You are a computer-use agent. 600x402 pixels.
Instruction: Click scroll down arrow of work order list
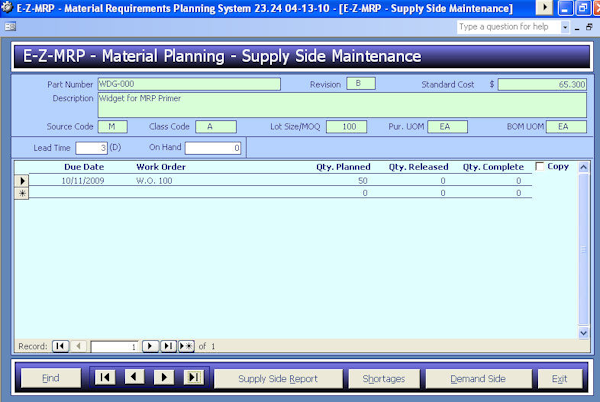tap(584, 333)
